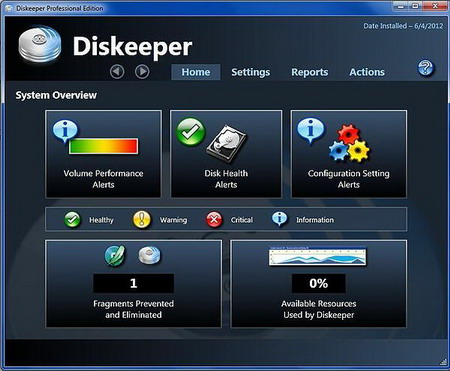Click the window resize grip corner
450x371 pixels.
pyautogui.click(x=443, y=362)
